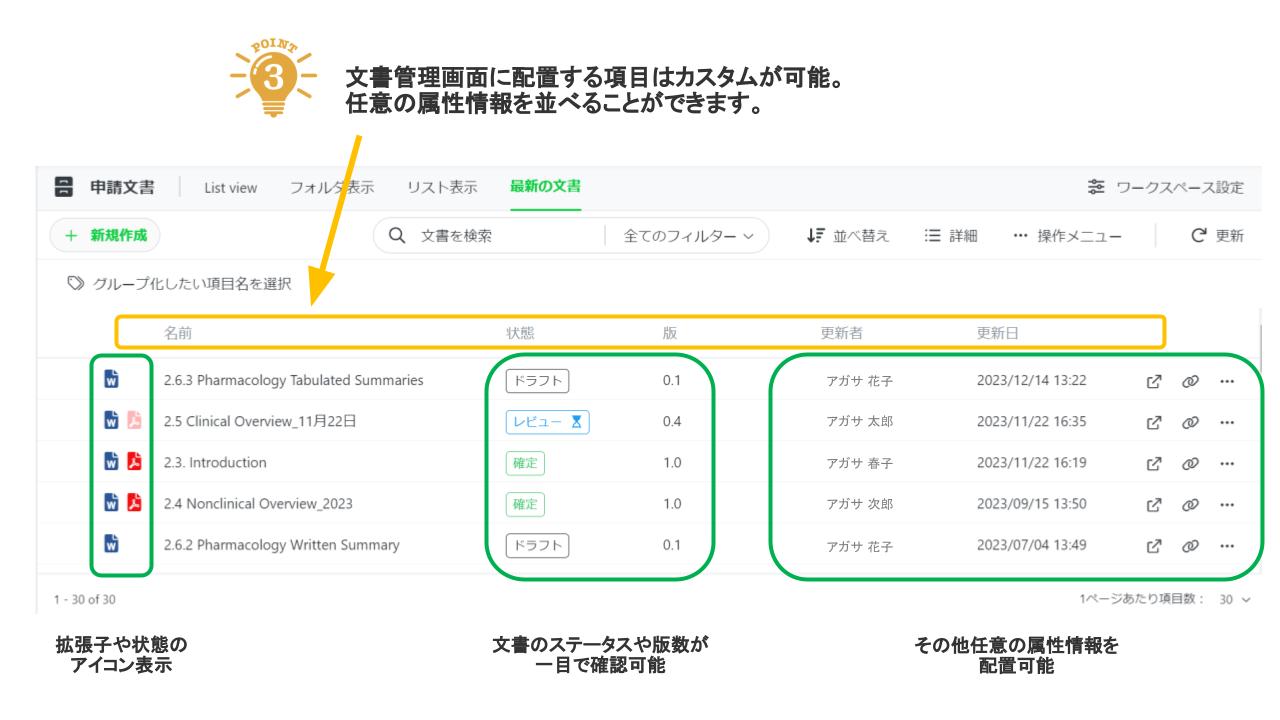Open more options for 2.6.2 Pharmacology Written Summary
Viewport: 1280px width, 720px height.
[x=1226, y=546]
